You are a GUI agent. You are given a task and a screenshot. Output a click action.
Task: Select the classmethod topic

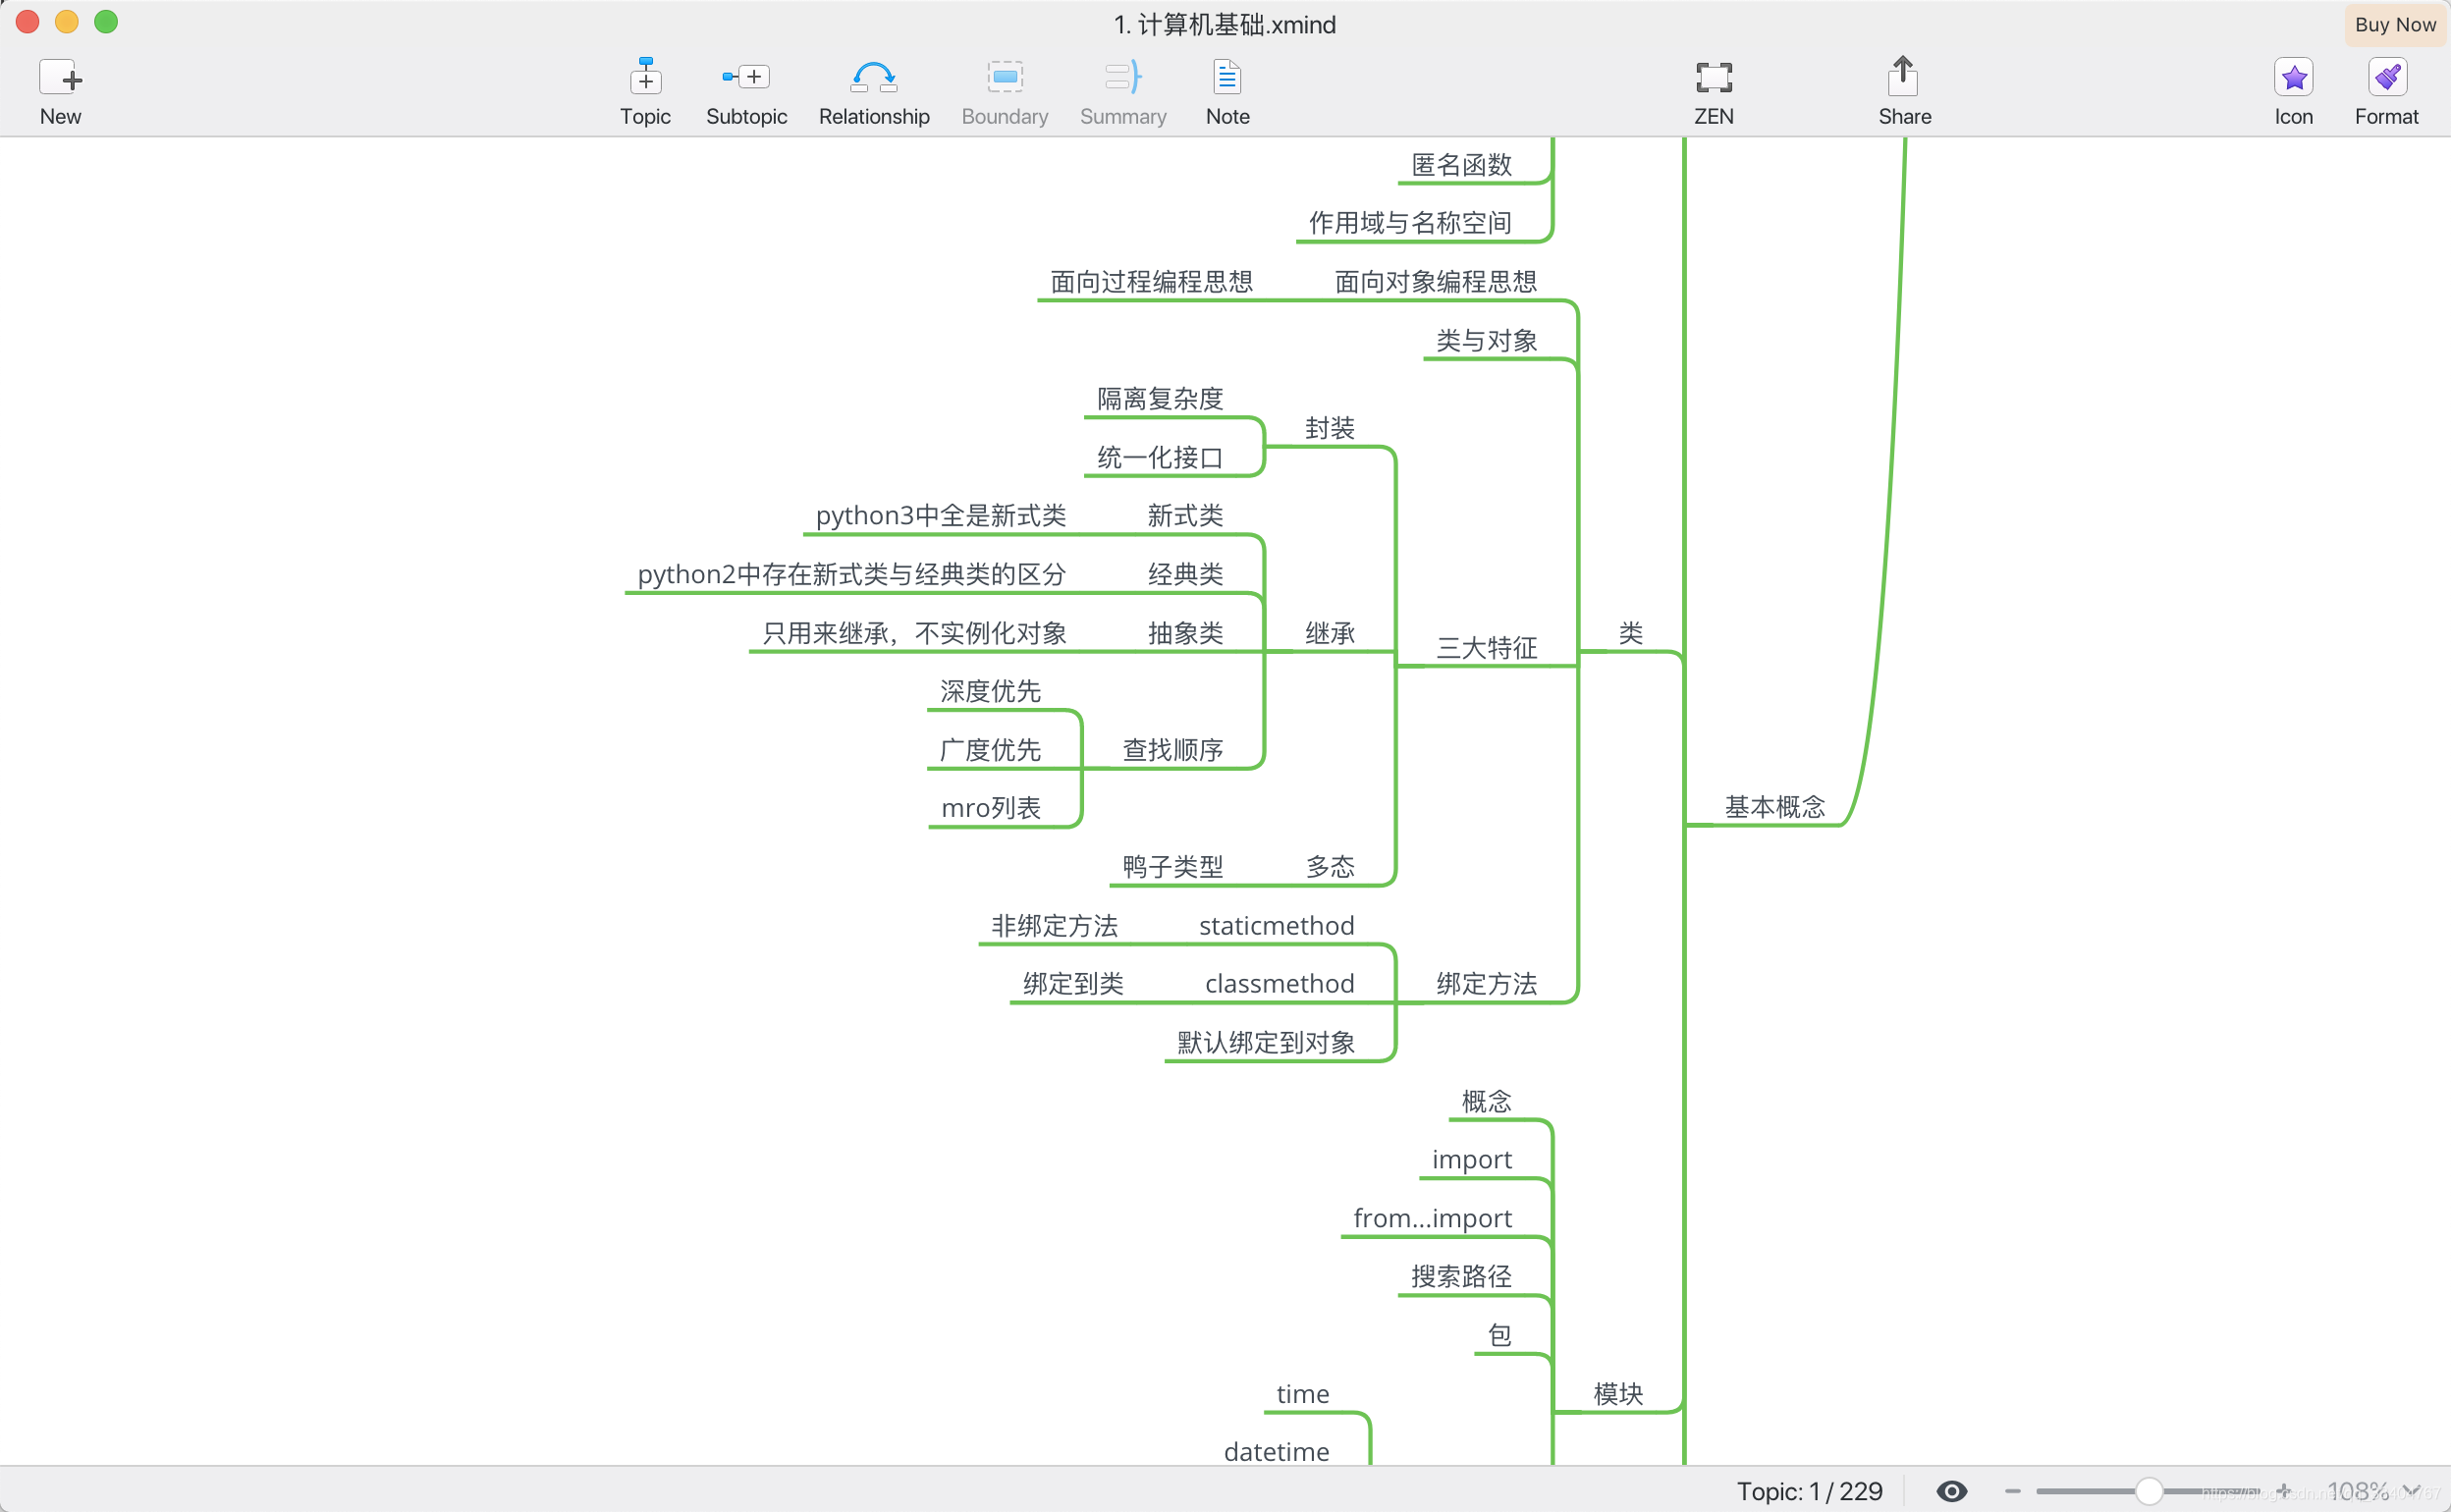pyautogui.click(x=1279, y=984)
